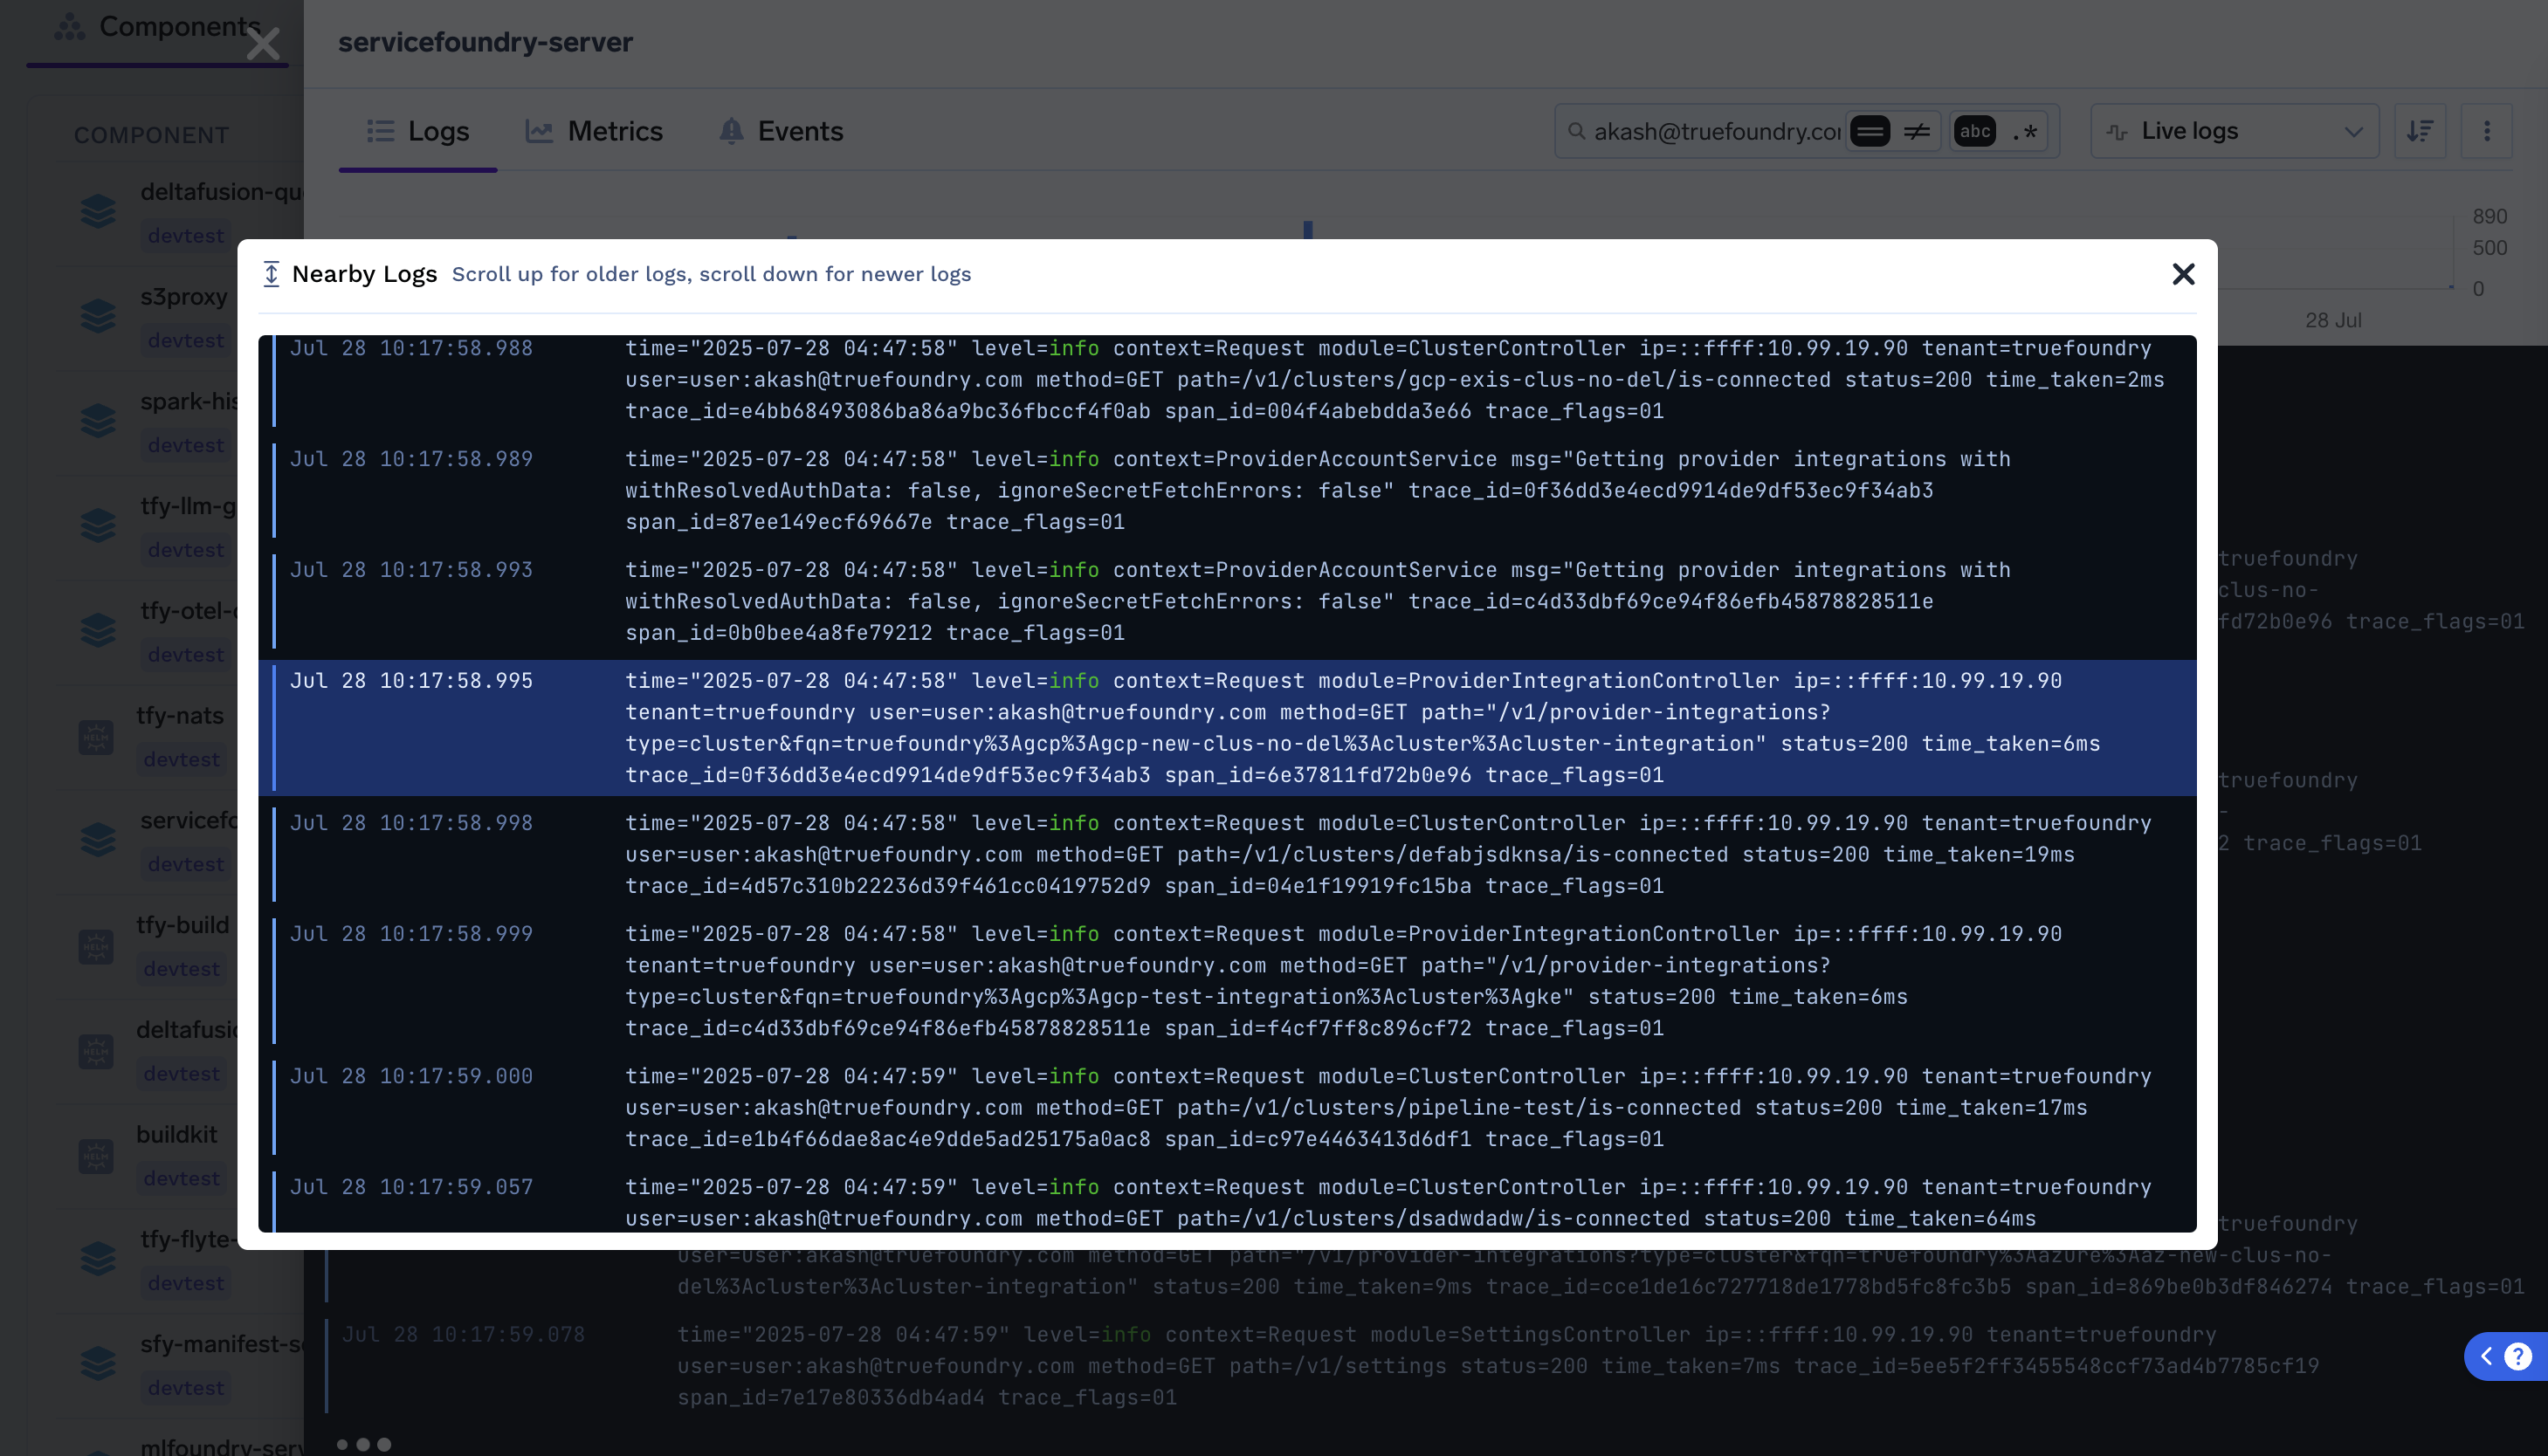Collapse the help widget chevron arrow
The height and width of the screenshot is (1456, 2548).
2486,1356
